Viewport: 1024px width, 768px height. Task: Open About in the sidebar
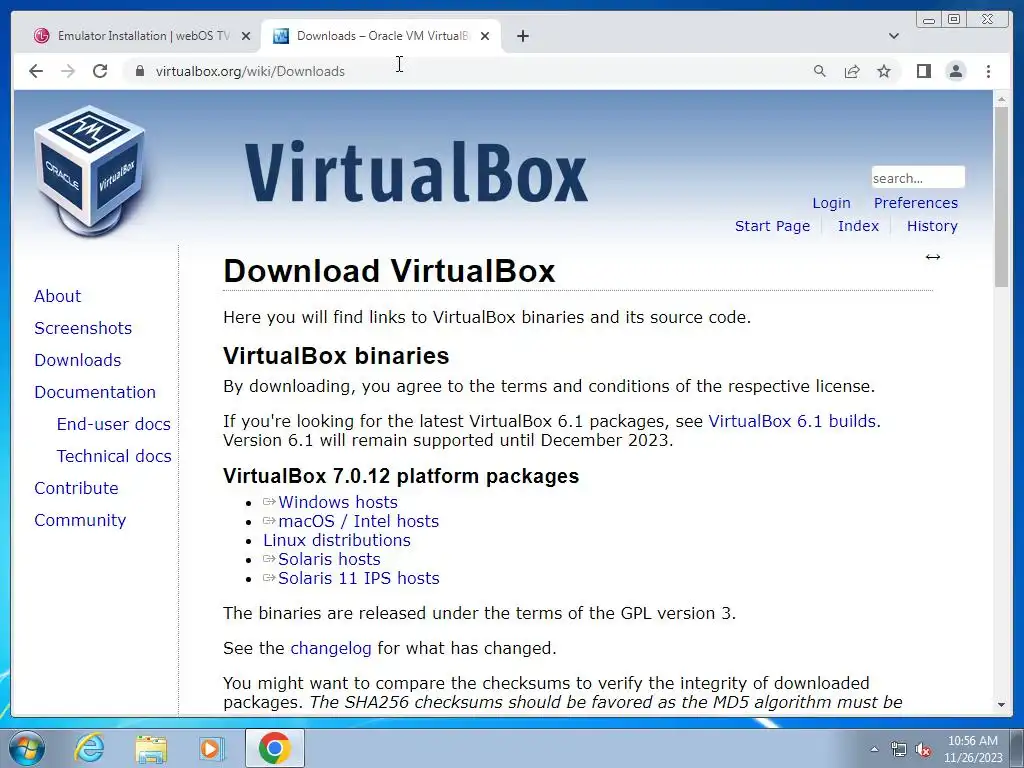[57, 296]
